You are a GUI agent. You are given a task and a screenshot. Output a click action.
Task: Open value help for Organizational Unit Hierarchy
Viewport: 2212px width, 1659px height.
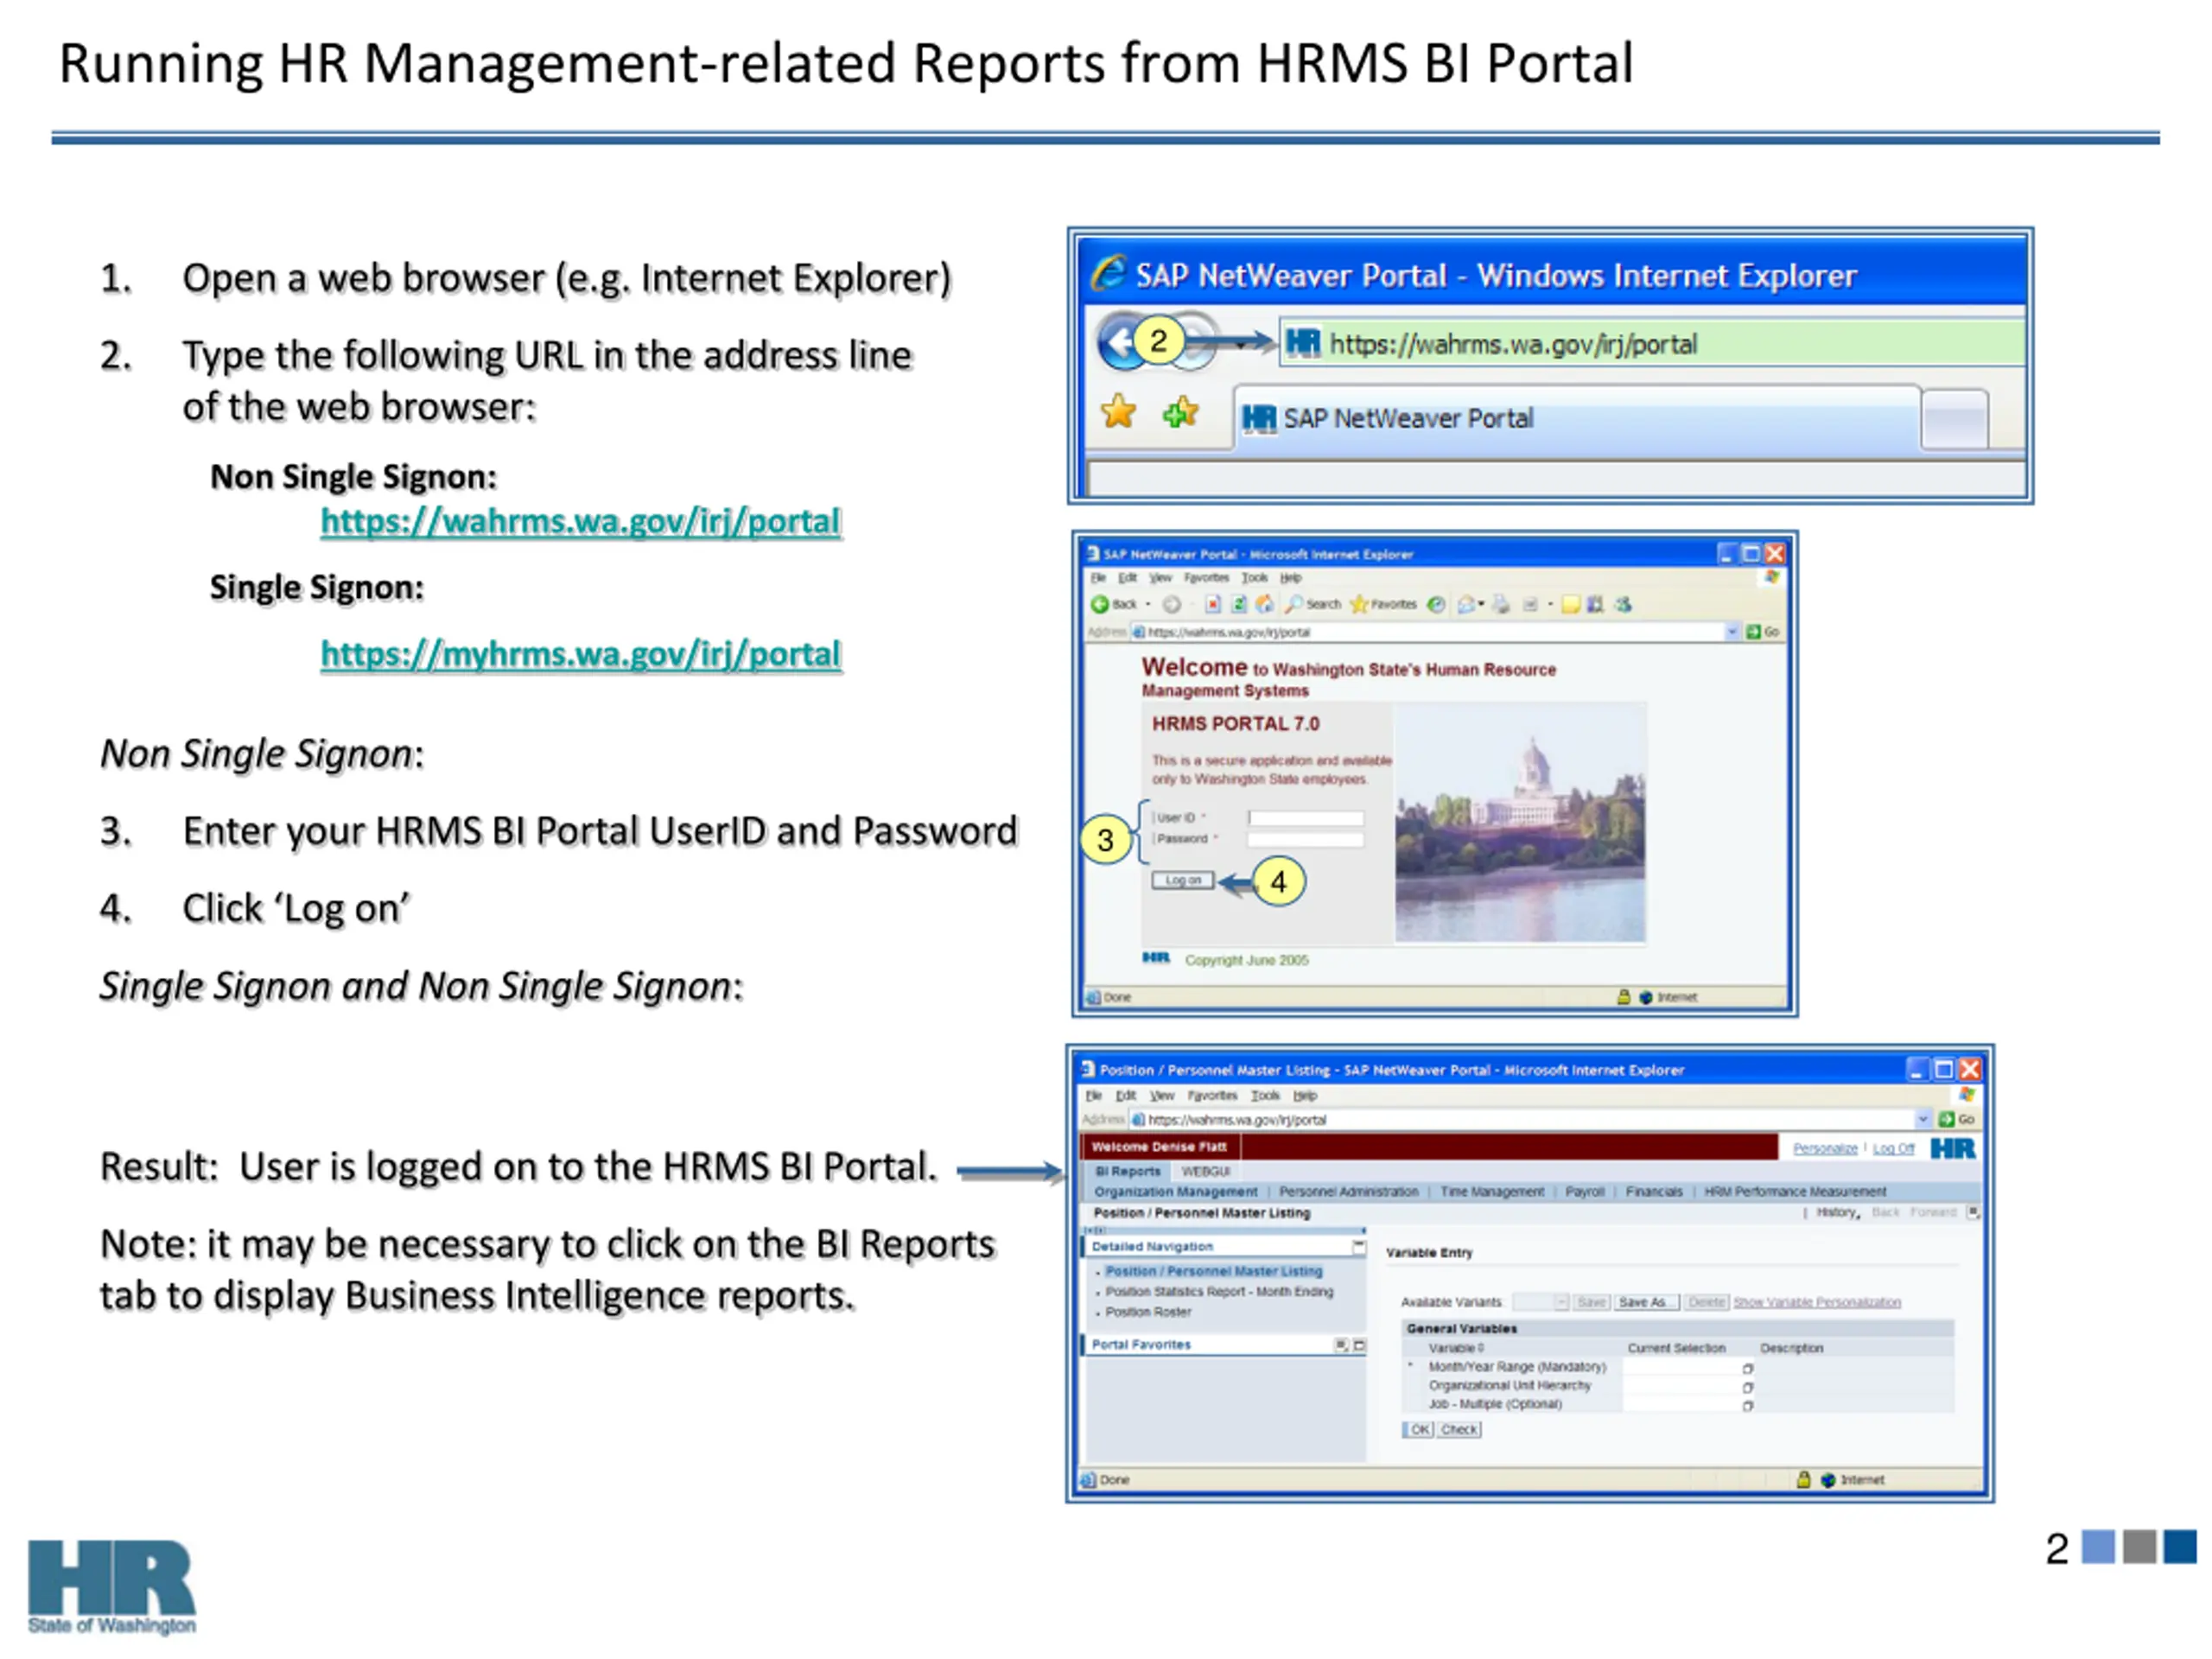pos(1748,1387)
